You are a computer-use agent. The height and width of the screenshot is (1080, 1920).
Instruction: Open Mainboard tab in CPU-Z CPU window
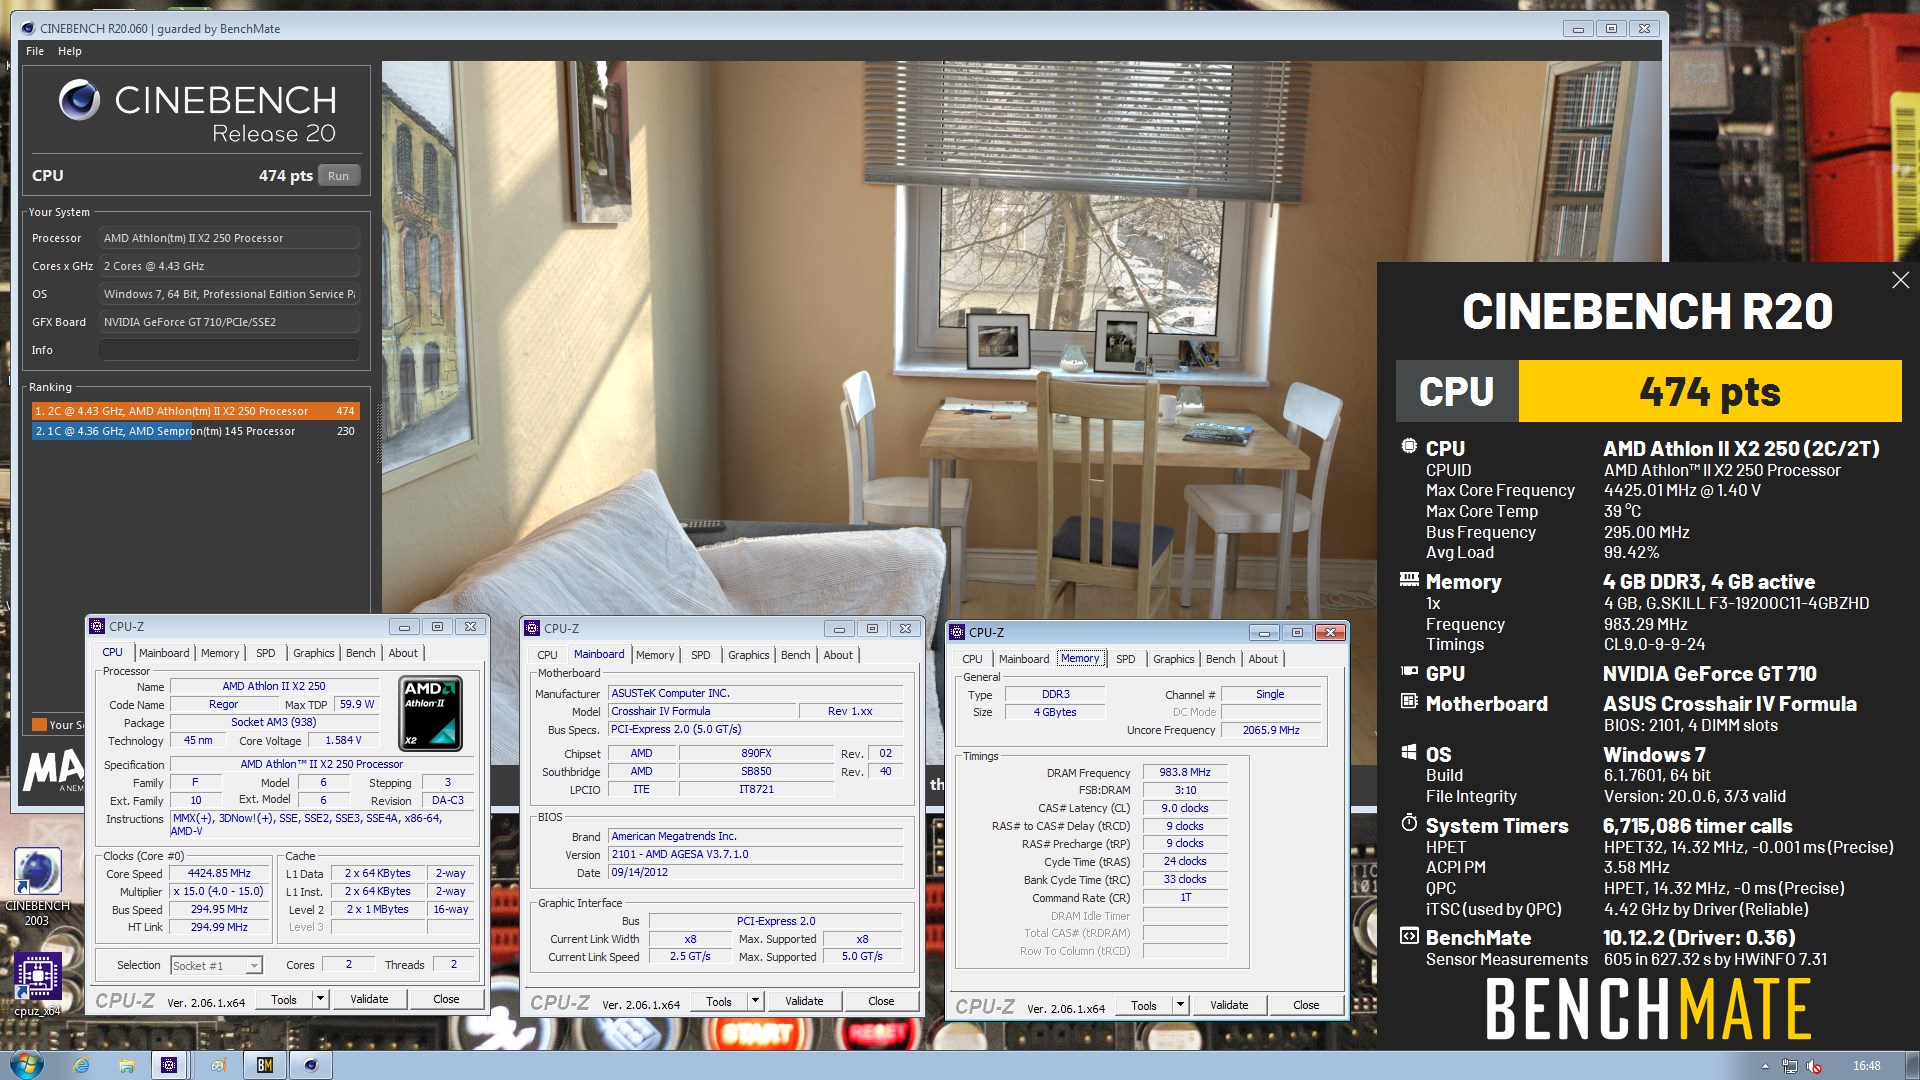[164, 653]
